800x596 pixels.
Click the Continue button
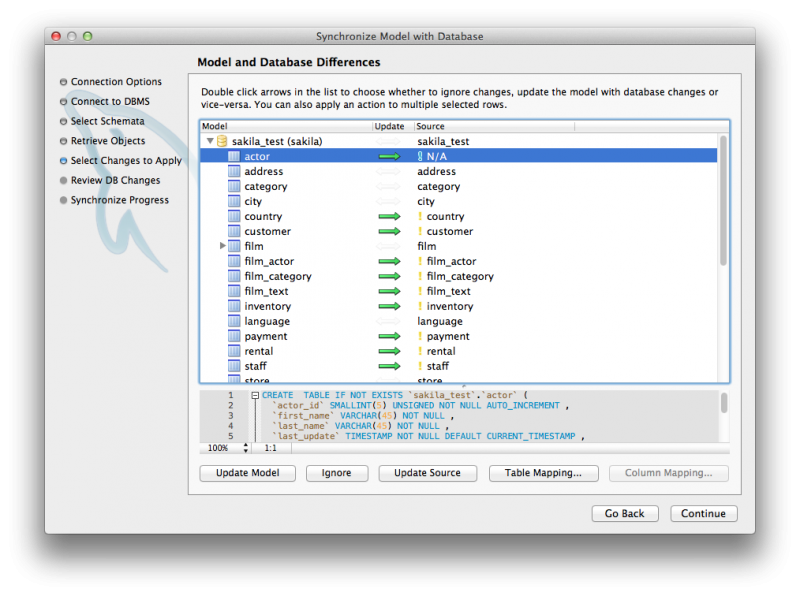(704, 513)
